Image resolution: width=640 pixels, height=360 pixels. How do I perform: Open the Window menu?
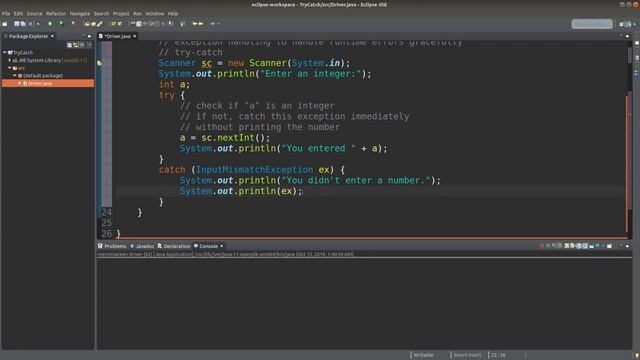tap(155, 13)
